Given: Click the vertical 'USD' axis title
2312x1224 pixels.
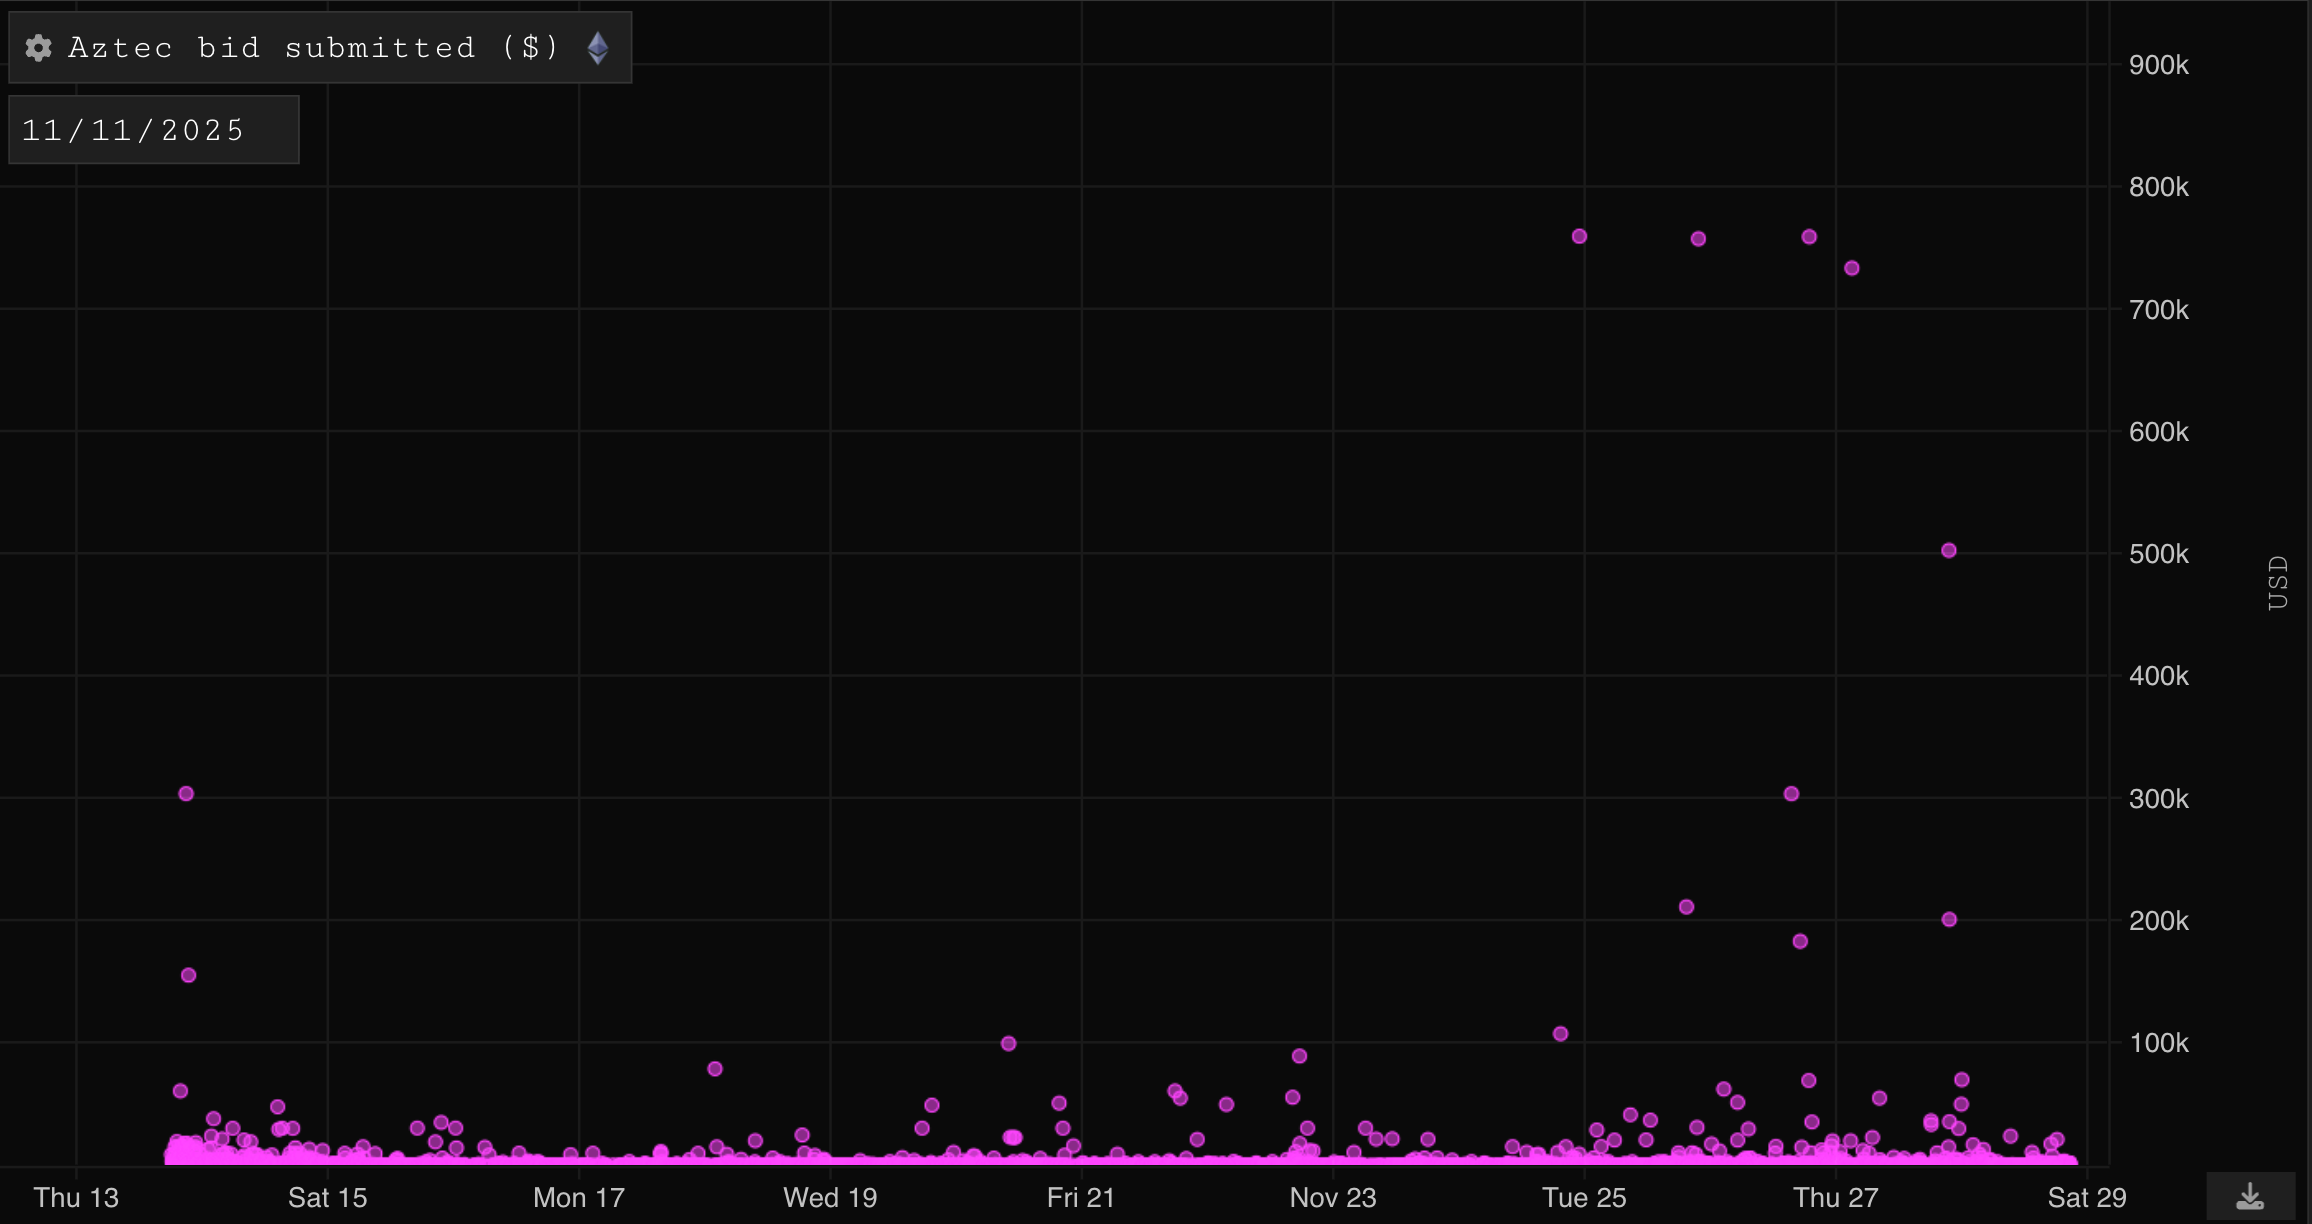Looking at the screenshot, I should (2277, 583).
